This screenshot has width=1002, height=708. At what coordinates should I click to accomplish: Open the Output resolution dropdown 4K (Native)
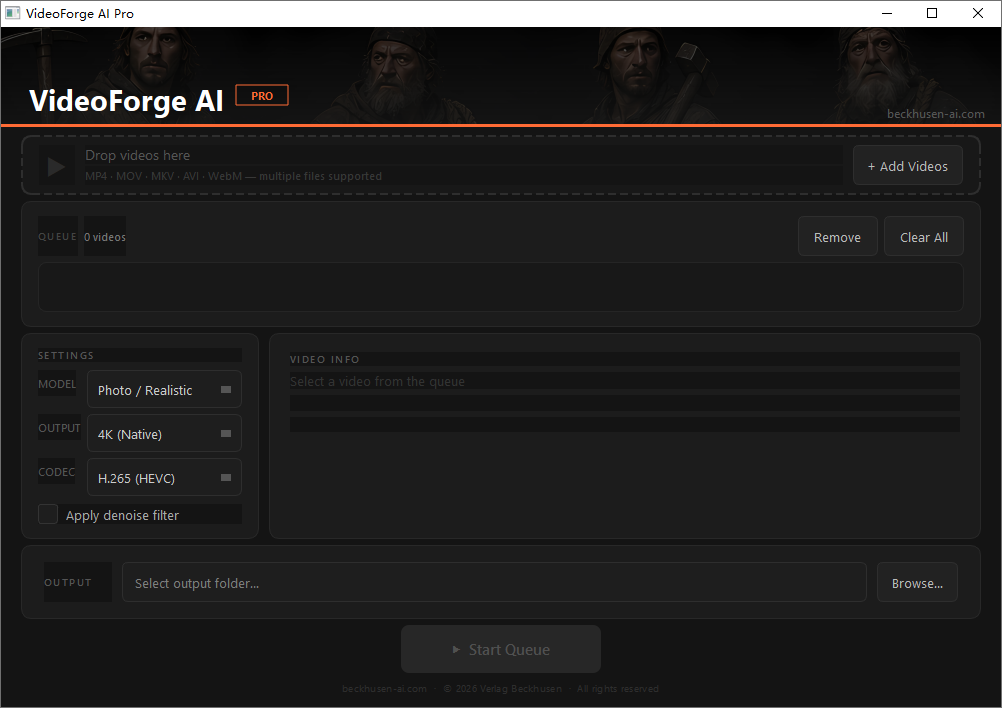[164, 433]
